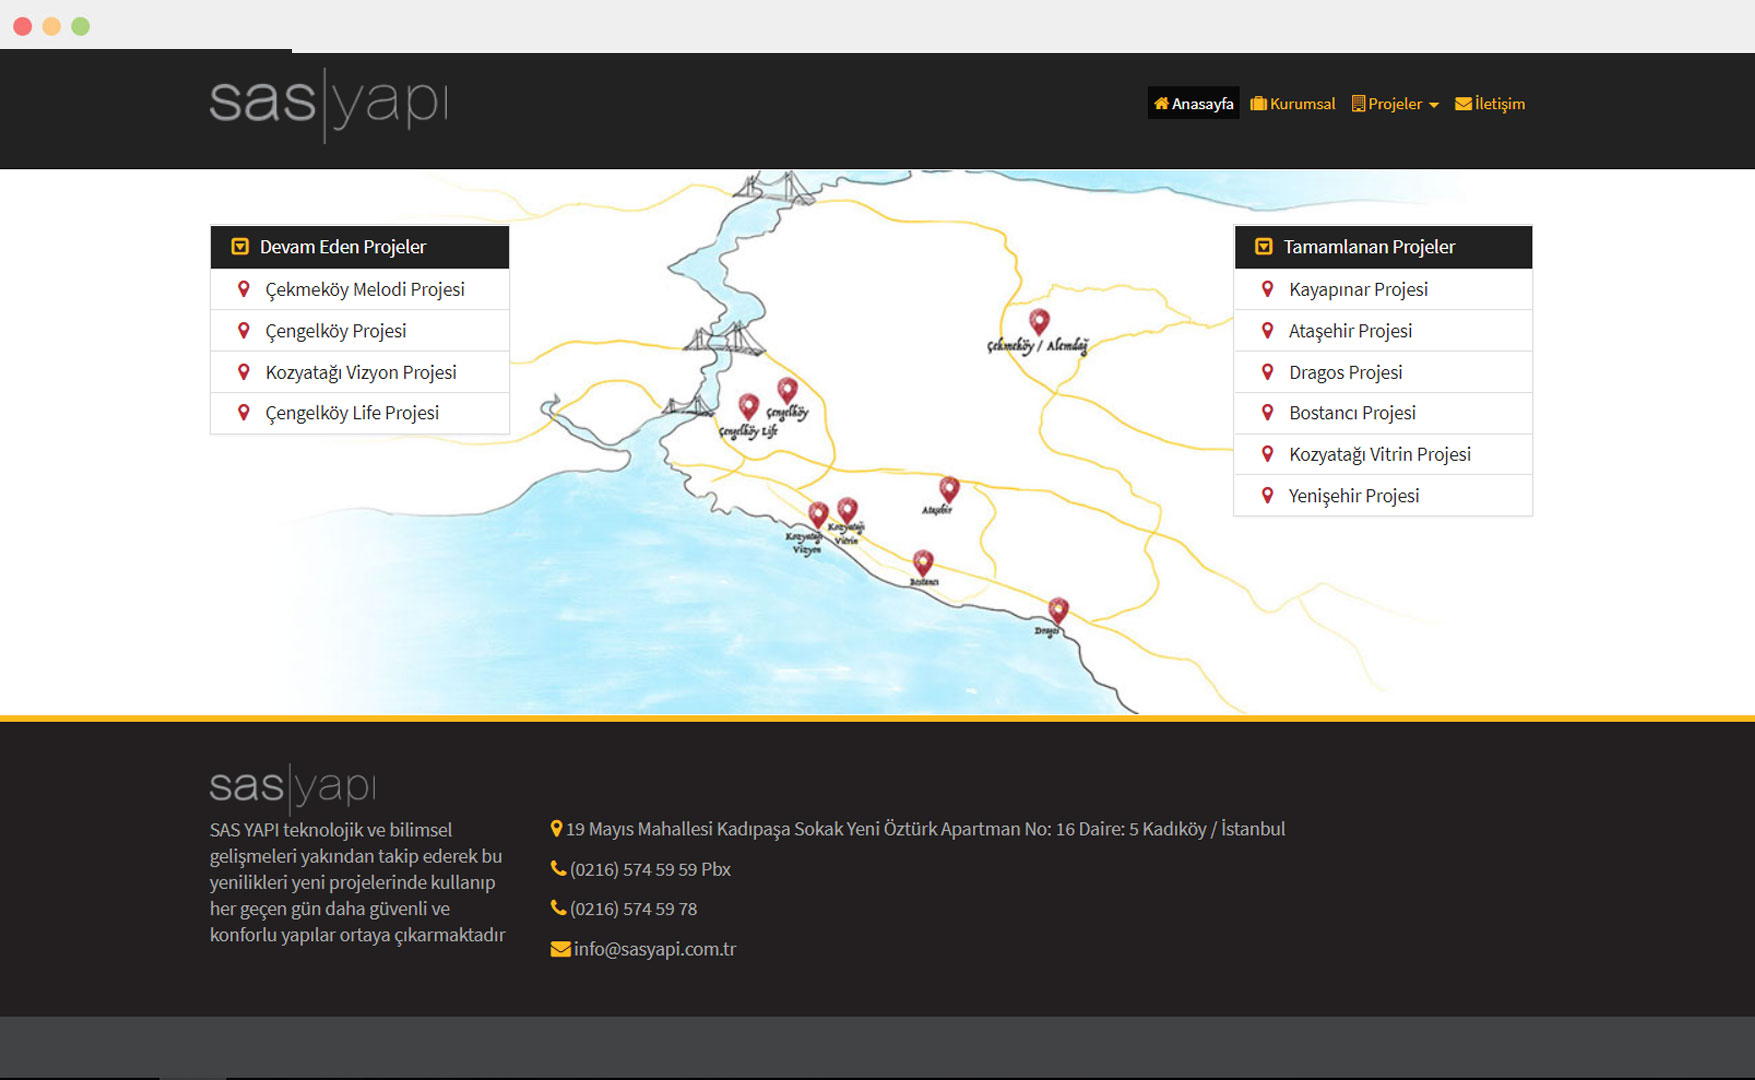The height and width of the screenshot is (1080, 1755).
Task: Navigate to the İletişim page
Action: [1490, 104]
